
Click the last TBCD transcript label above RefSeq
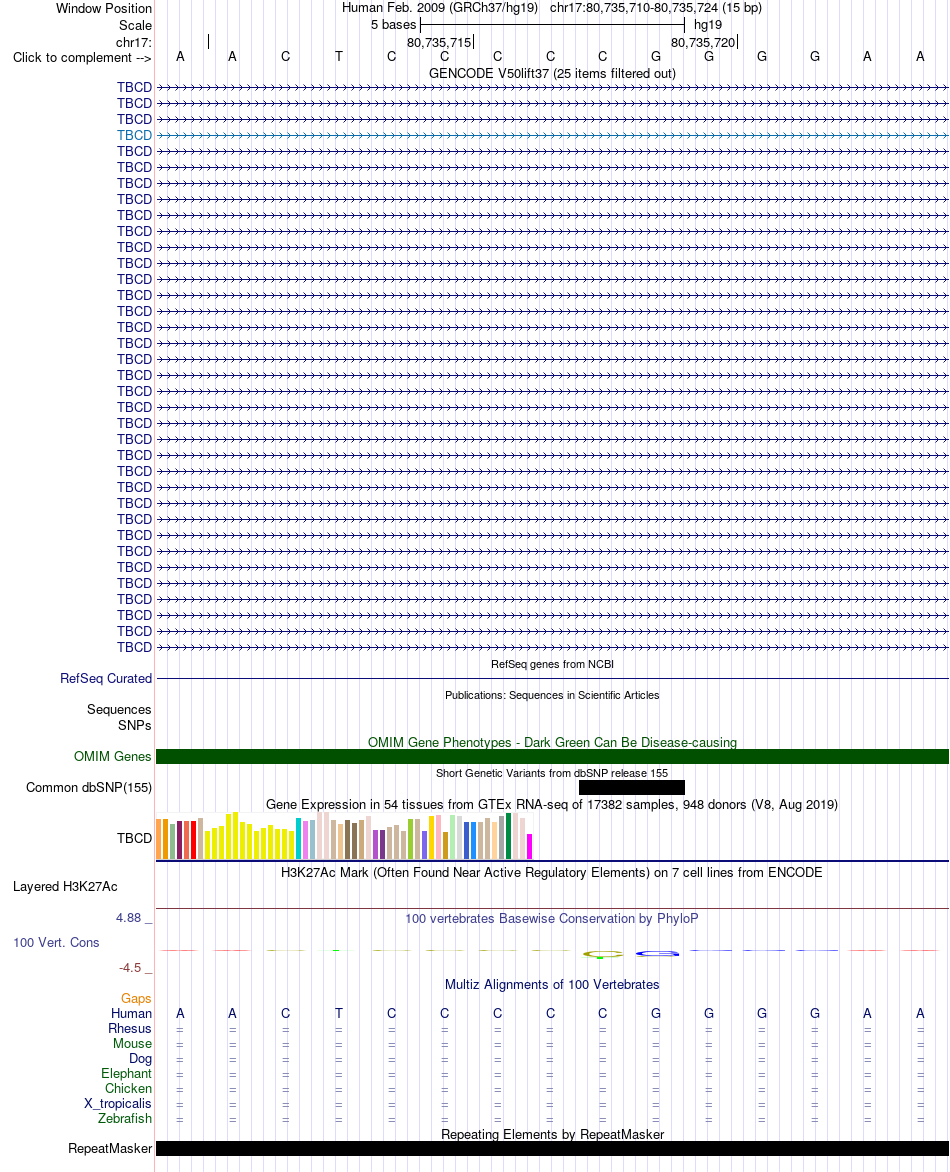click(134, 647)
